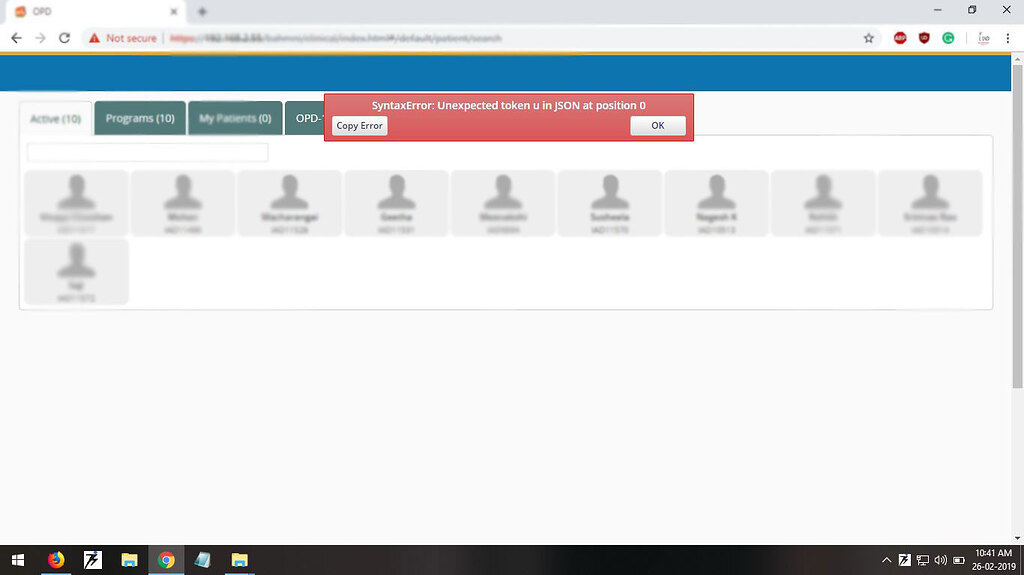
Task: Select the Nagesh K patient card
Action: tap(716, 203)
